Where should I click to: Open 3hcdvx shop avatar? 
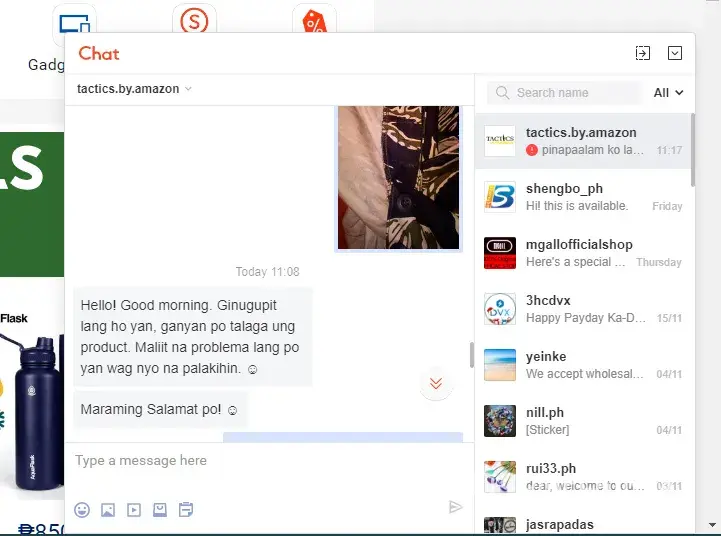(500, 309)
